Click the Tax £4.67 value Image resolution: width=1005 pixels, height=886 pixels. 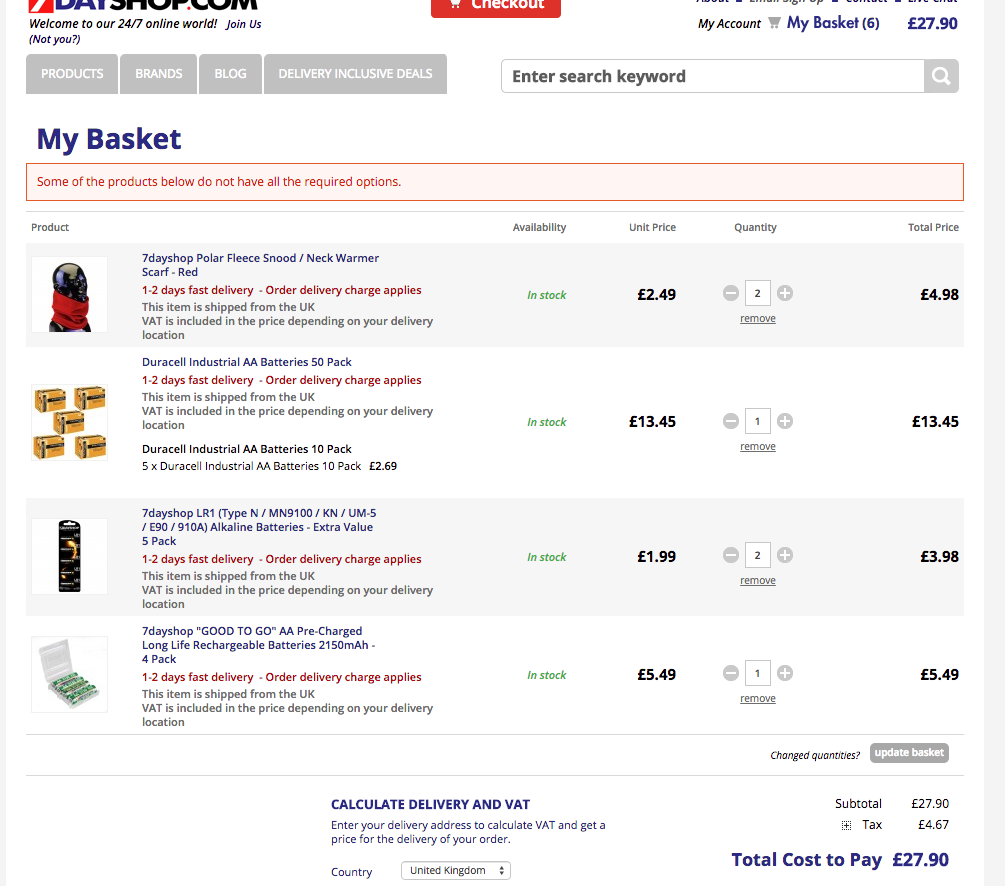pyautogui.click(x=933, y=825)
